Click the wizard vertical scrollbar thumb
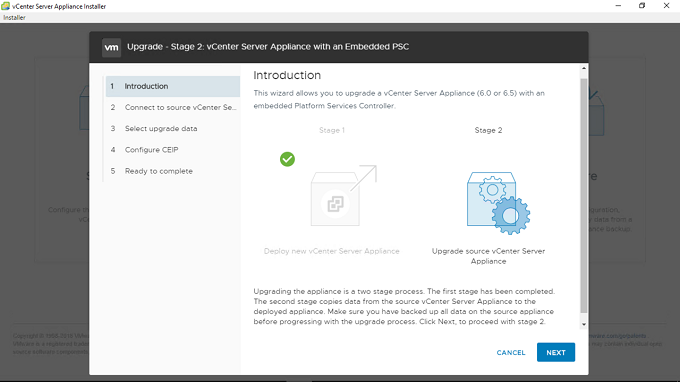Screen dimensions: 680x382 coord(584,195)
